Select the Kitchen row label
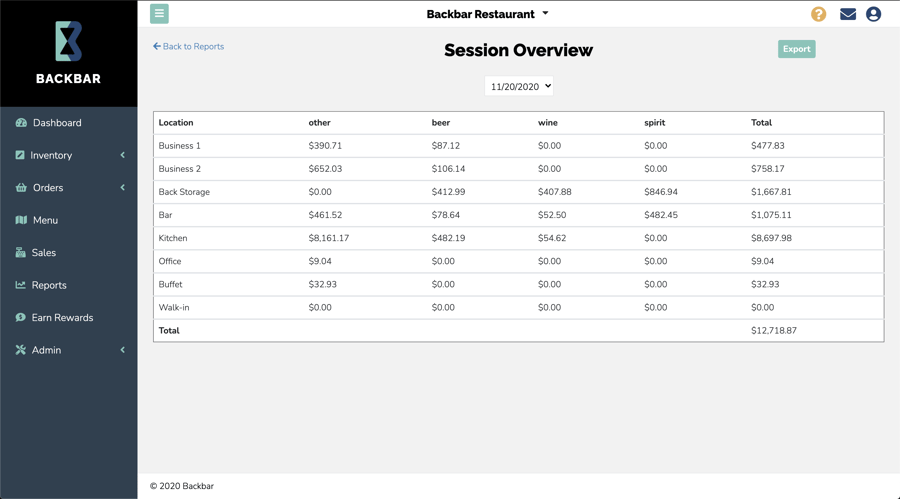The image size is (900, 499). pyautogui.click(x=173, y=238)
